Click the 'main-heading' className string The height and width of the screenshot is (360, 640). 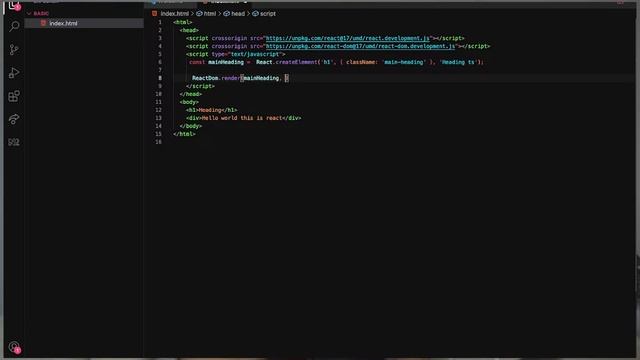pyautogui.click(x=404, y=62)
